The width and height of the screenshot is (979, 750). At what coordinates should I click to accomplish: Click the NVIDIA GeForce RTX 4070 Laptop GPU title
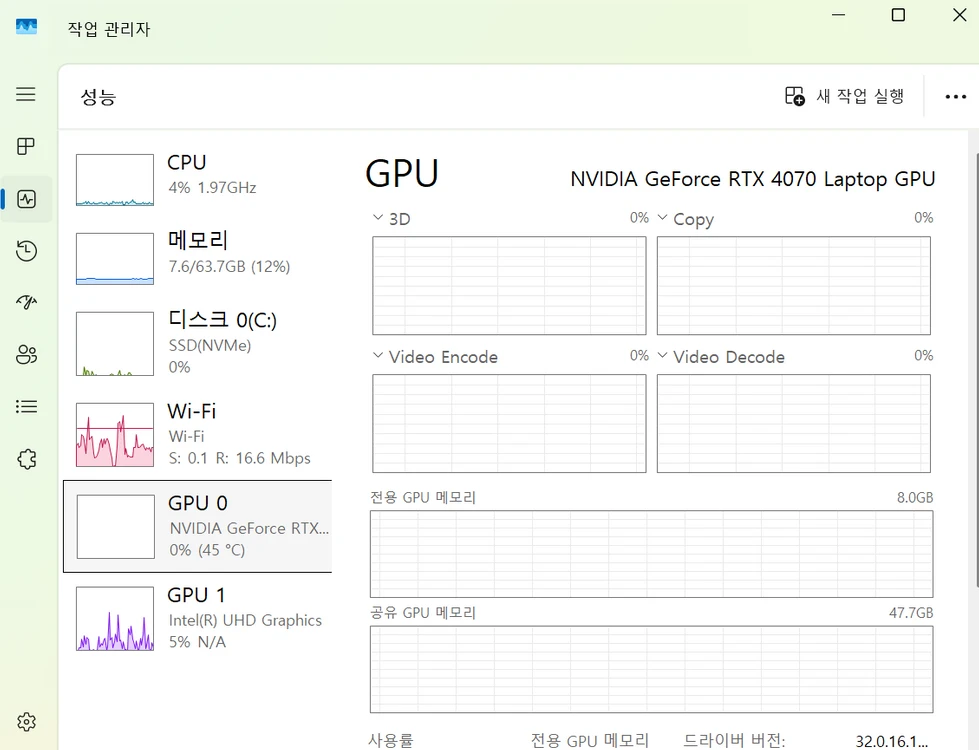[x=752, y=179]
